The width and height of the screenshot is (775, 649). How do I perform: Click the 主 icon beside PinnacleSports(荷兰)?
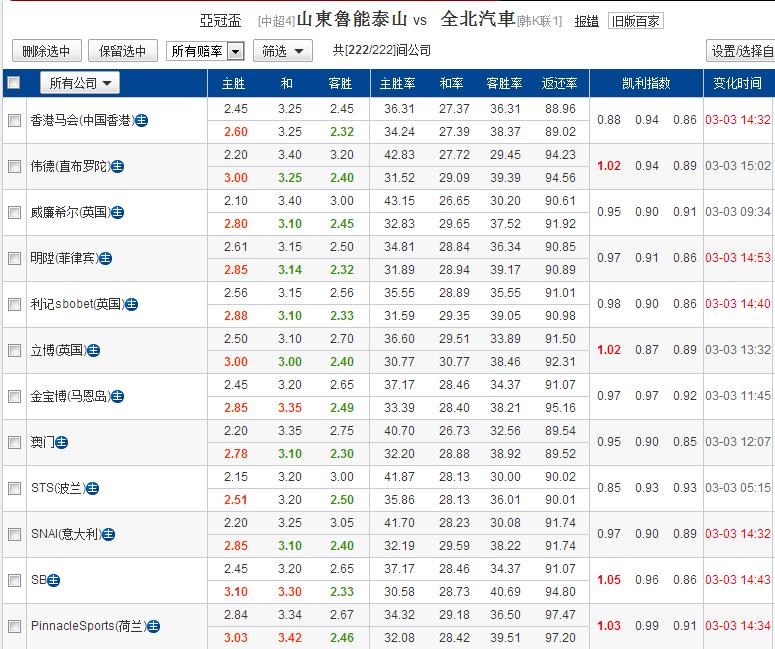(154, 626)
